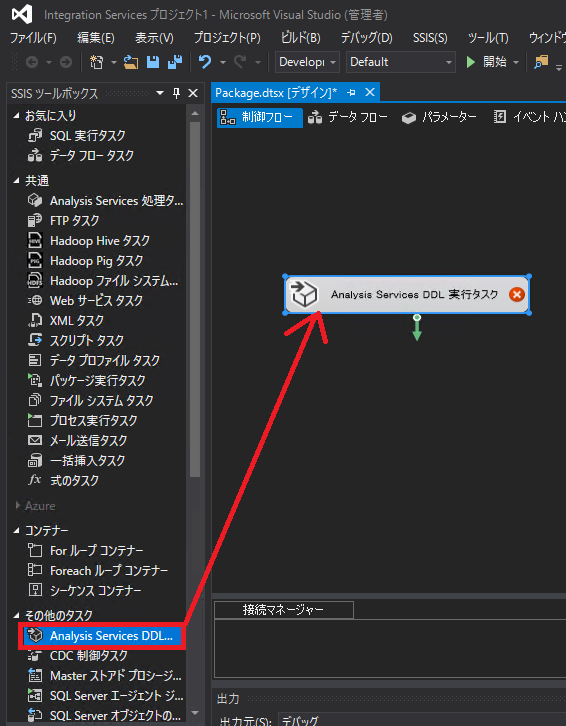Image resolution: width=566 pixels, height=726 pixels.
Task: Select the パッケージ実行タスク icon
Action: click(35, 380)
